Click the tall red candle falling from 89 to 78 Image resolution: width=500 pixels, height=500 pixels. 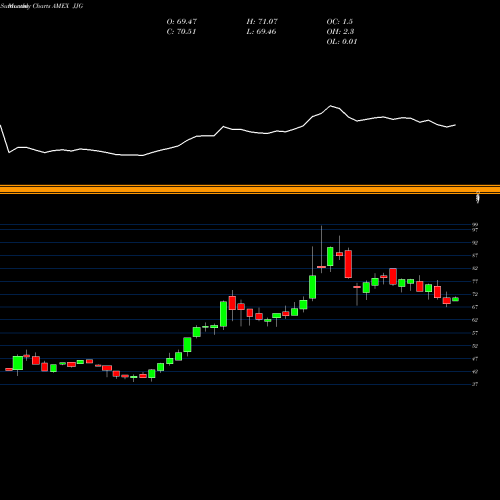348,264
